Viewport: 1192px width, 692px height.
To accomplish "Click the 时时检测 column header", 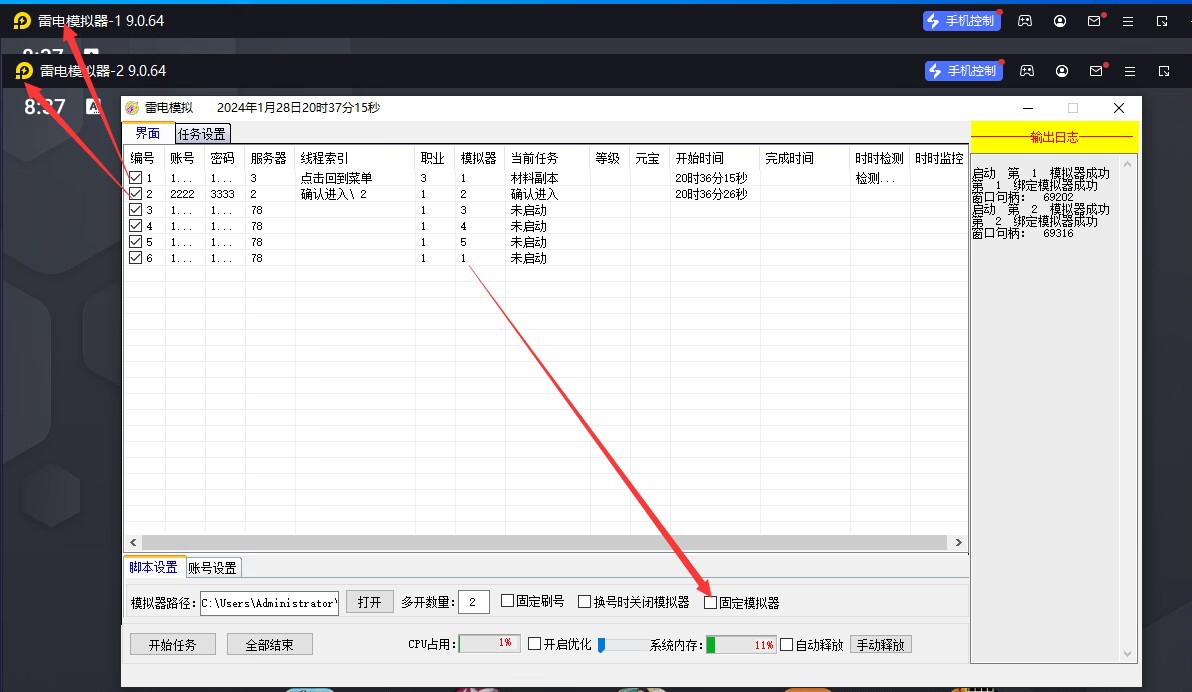I will [879, 158].
